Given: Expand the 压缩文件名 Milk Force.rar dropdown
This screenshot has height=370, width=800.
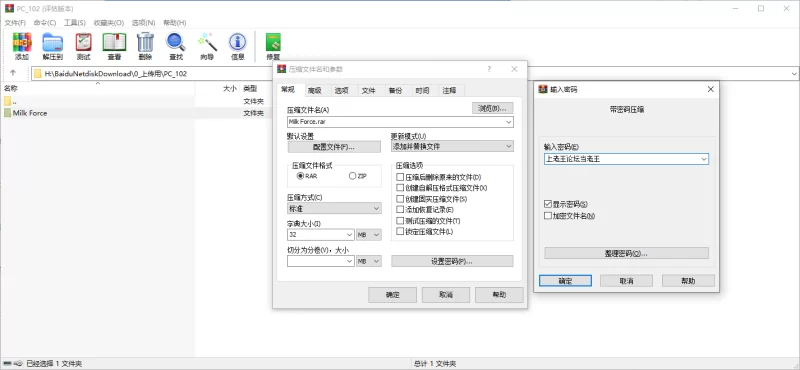Looking at the screenshot, I should point(509,122).
